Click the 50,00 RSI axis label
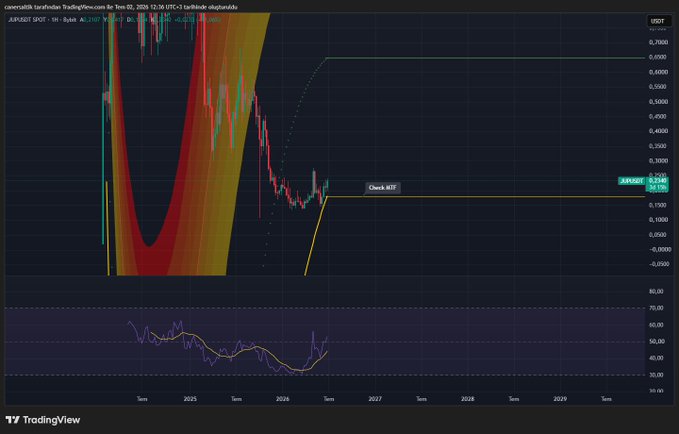Screen dimensions: 679x434 coord(656,341)
